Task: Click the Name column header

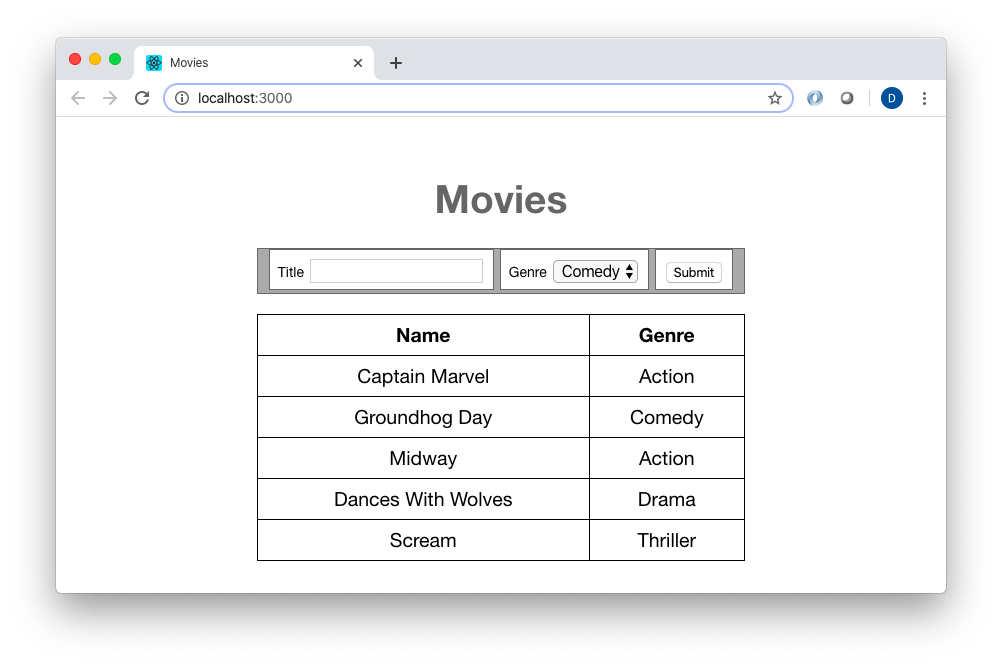Action: tap(423, 335)
